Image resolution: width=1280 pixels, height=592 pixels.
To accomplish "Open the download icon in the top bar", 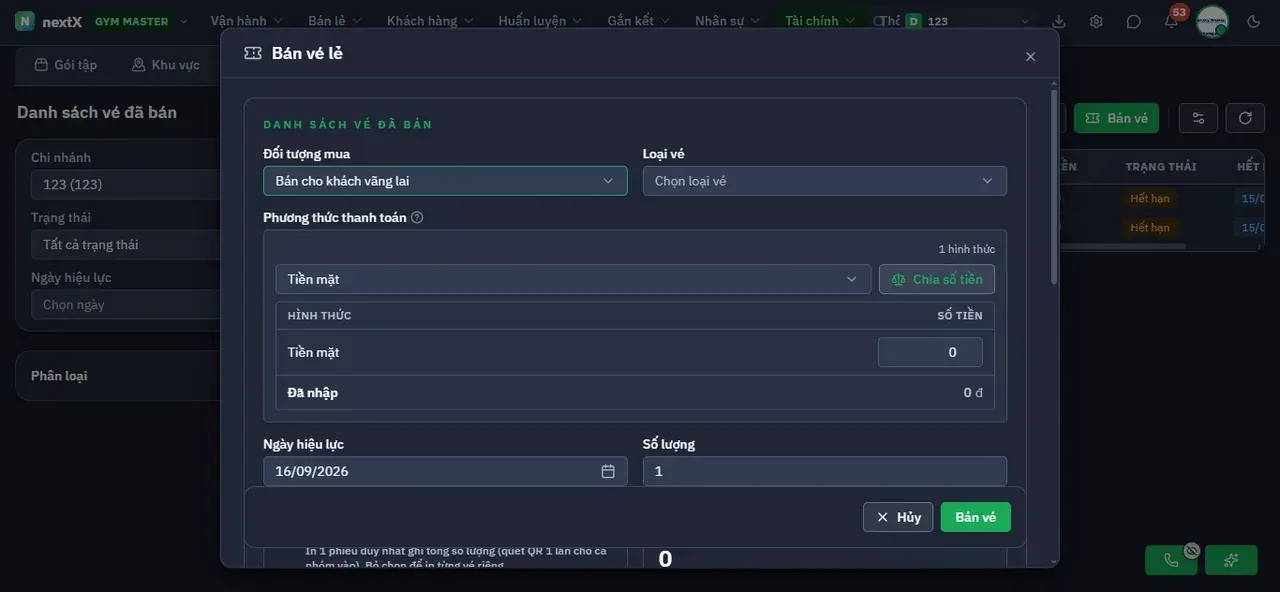I will click(x=1059, y=21).
